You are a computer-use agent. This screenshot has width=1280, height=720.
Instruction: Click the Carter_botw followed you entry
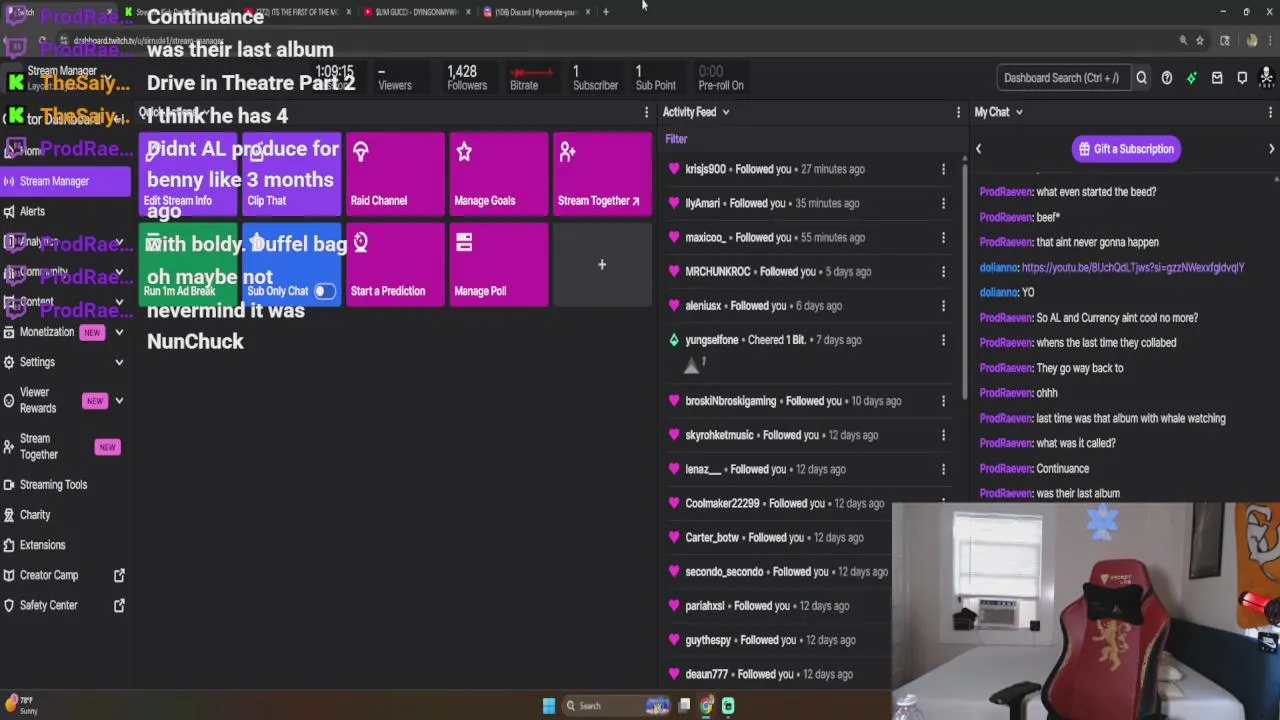(778, 538)
